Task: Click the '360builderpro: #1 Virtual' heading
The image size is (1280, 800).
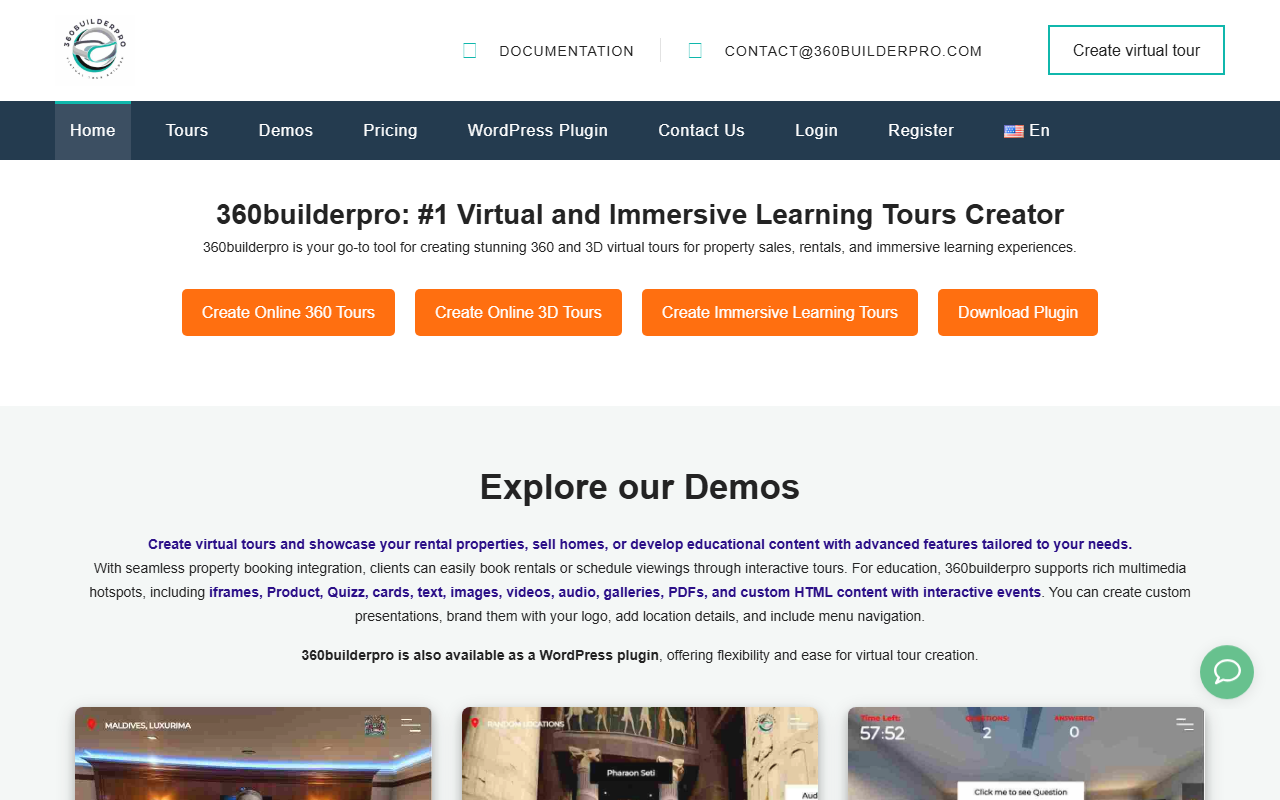Action: pyautogui.click(x=640, y=214)
